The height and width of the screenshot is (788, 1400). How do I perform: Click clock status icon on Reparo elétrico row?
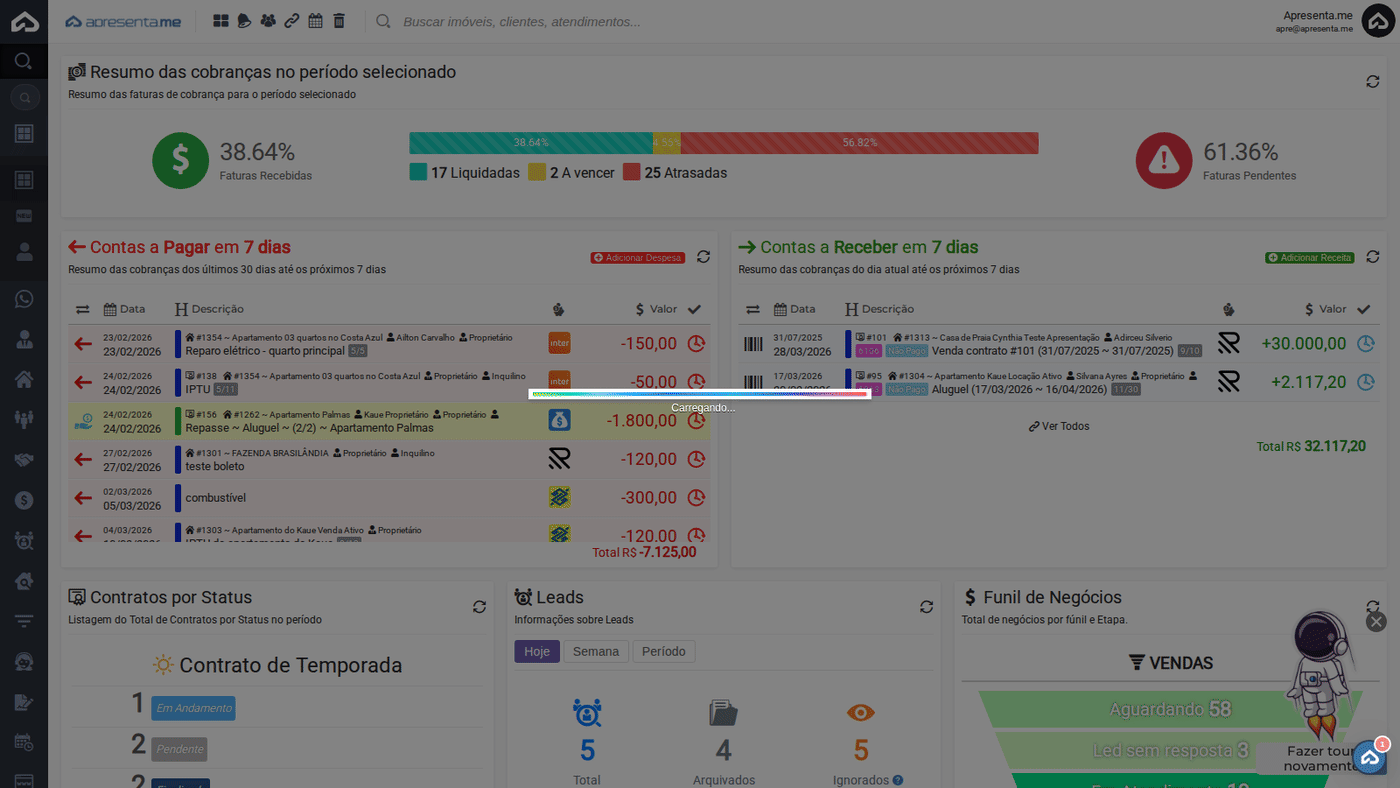pyautogui.click(x=696, y=343)
